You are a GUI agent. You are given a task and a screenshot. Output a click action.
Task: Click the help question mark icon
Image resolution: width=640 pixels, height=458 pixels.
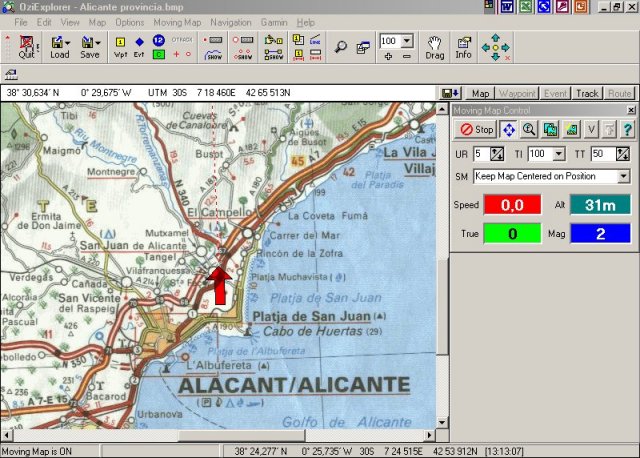(x=627, y=129)
